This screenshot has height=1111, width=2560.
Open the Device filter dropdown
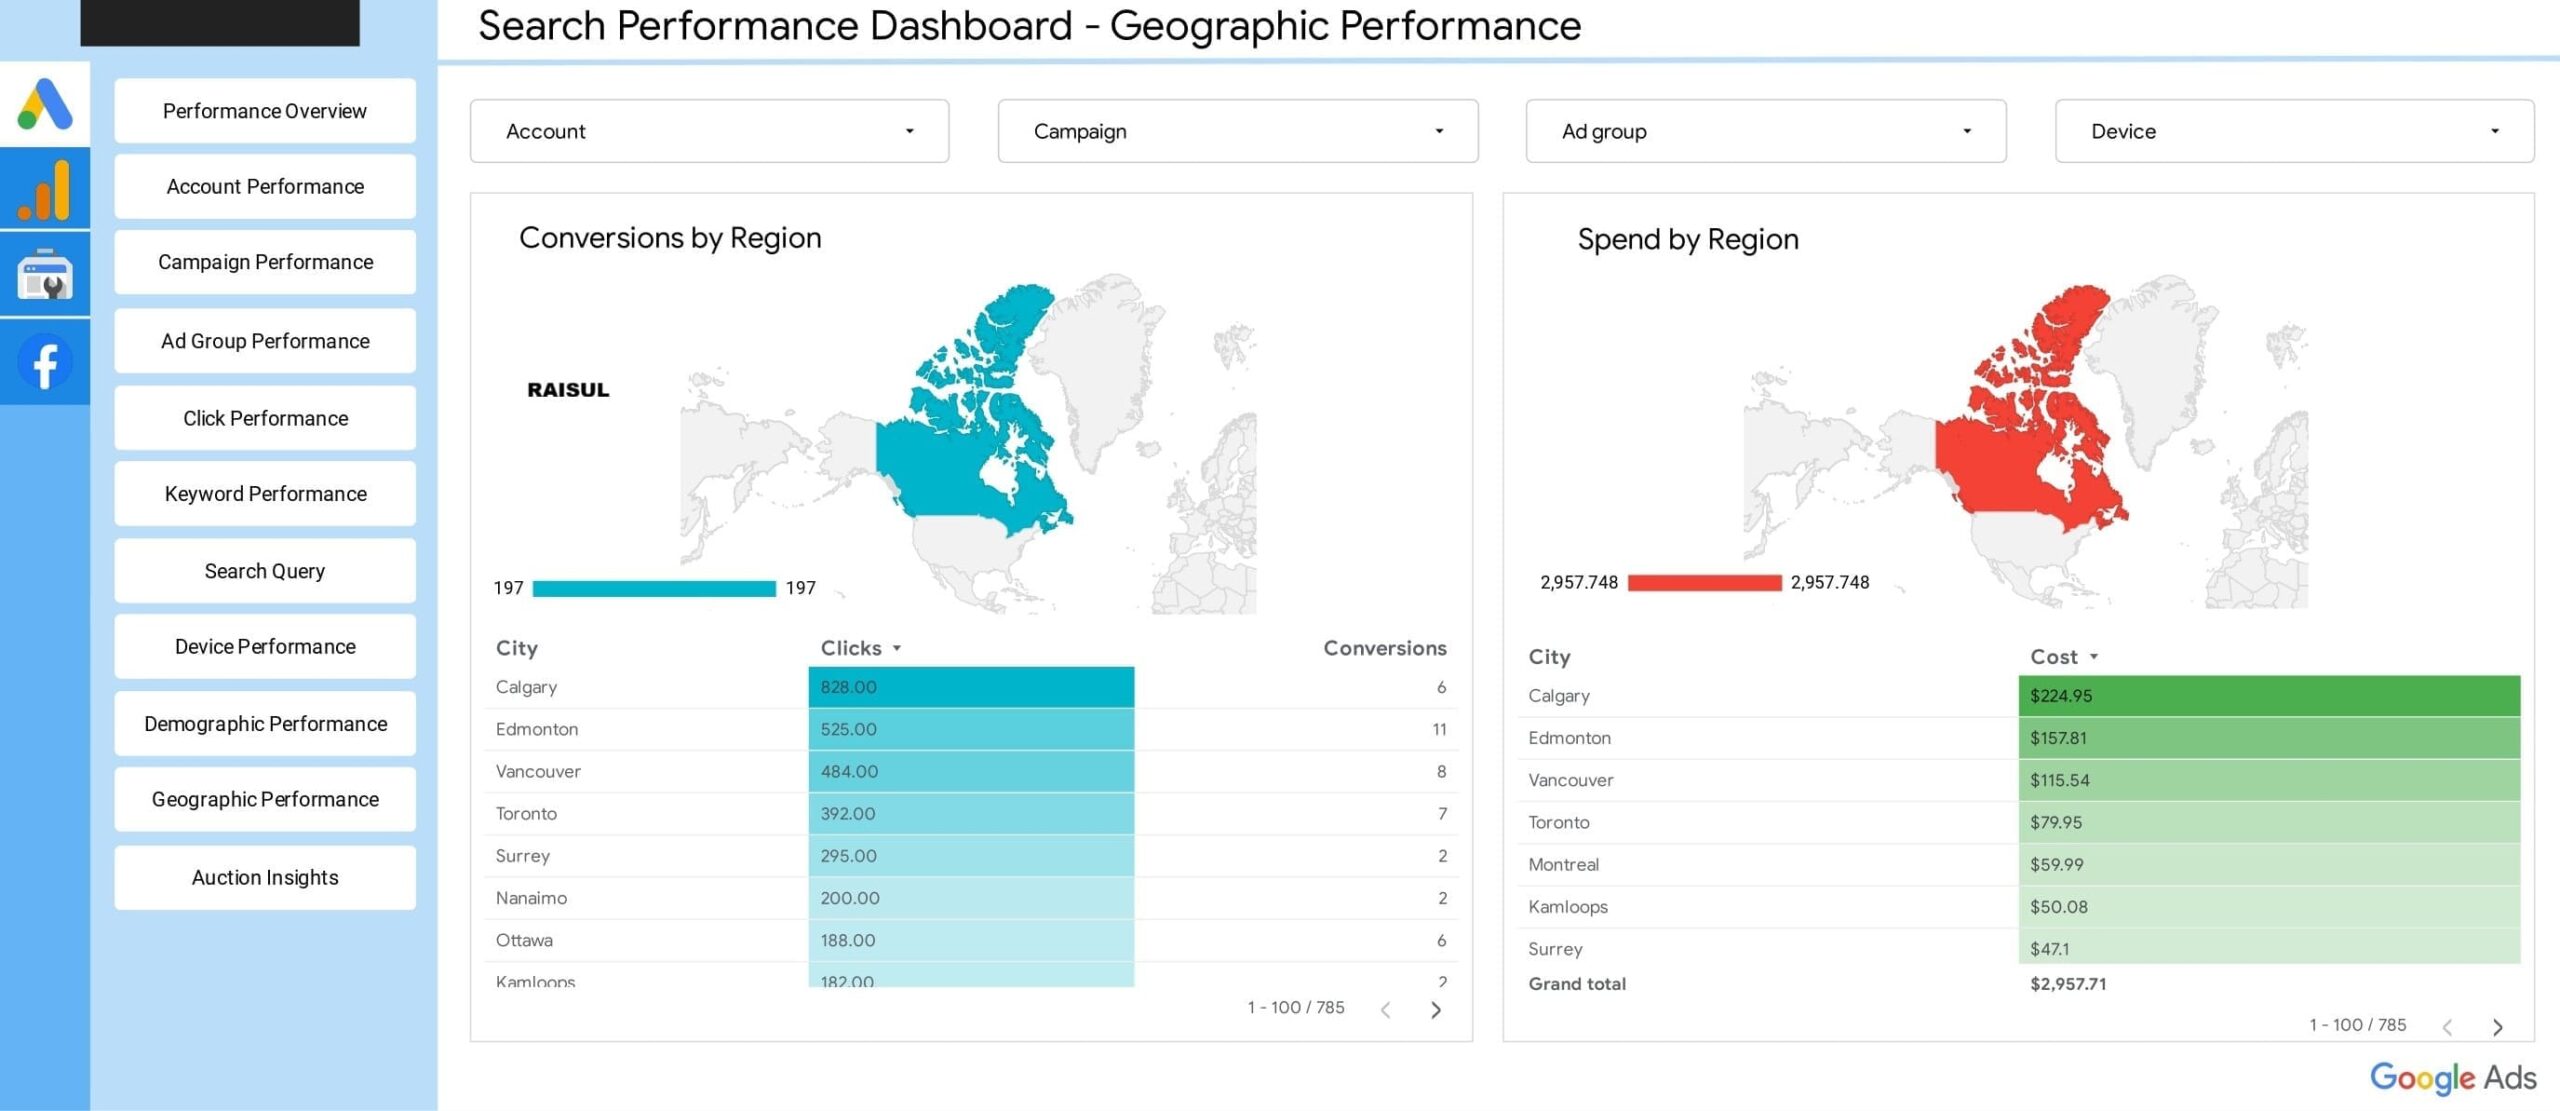tap(2293, 131)
